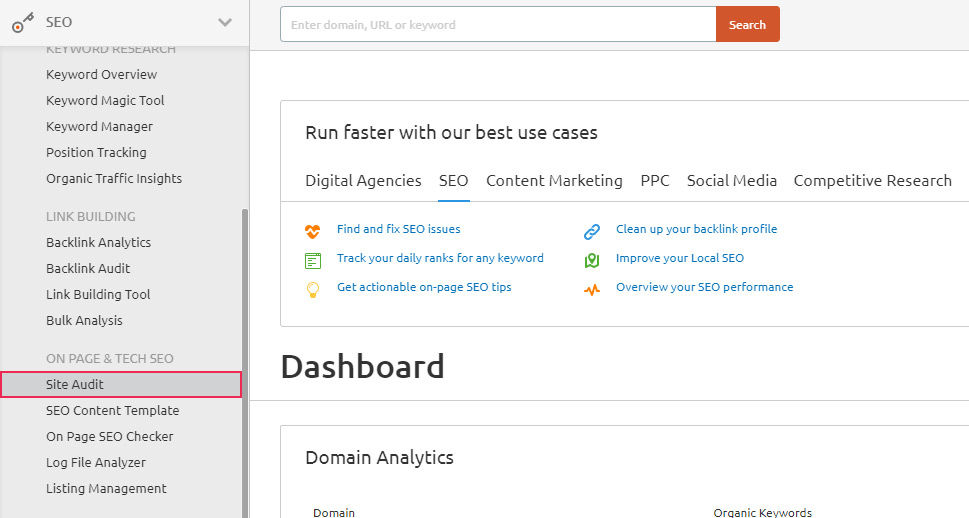Click the Domain column header
This screenshot has height=518, width=969.
tap(334, 512)
